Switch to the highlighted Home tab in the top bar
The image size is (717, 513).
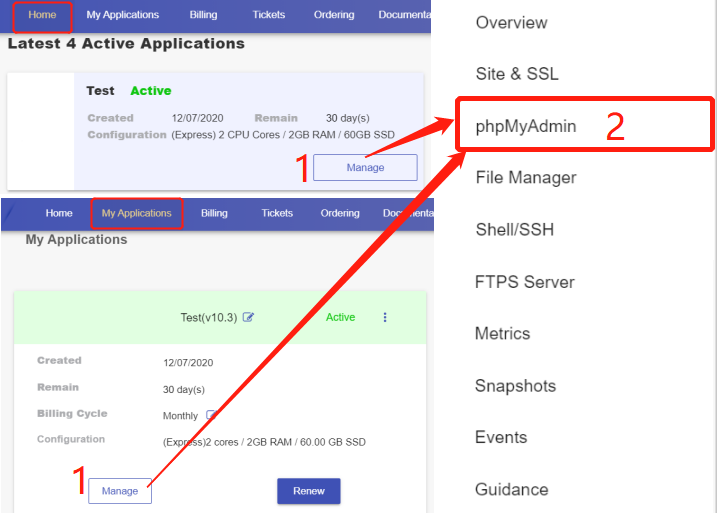click(x=42, y=15)
